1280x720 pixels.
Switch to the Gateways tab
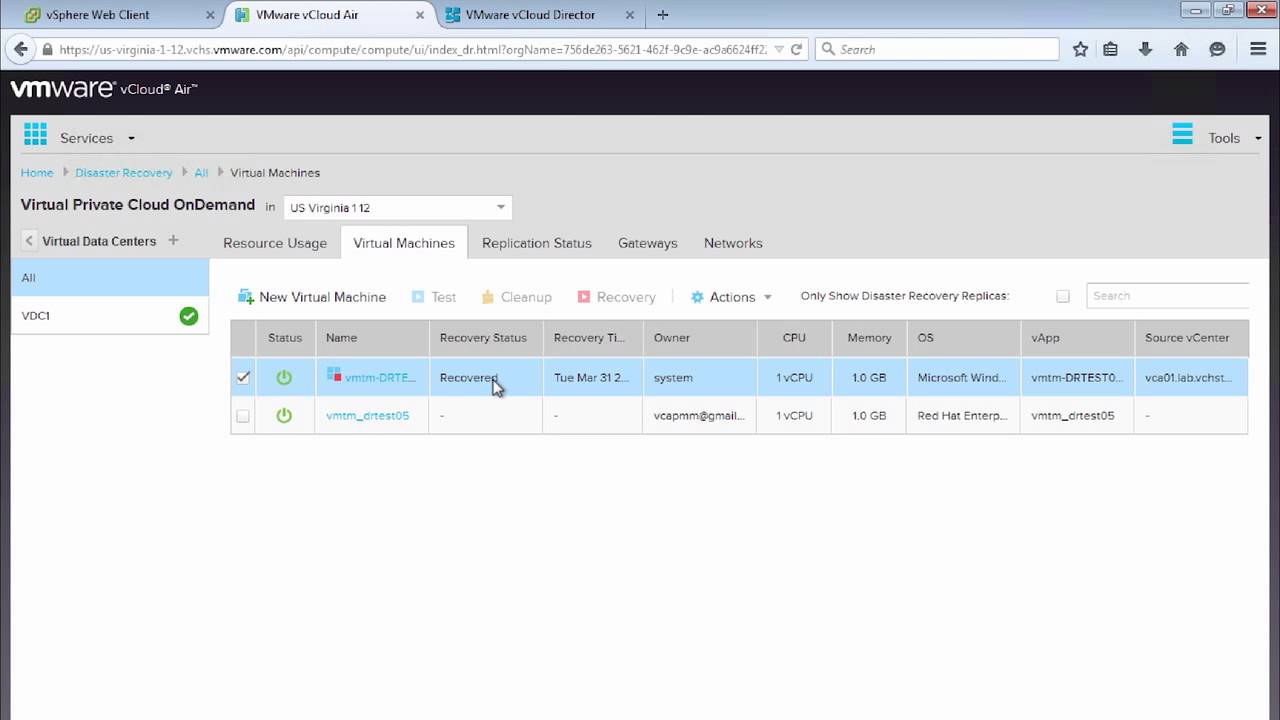tap(648, 243)
